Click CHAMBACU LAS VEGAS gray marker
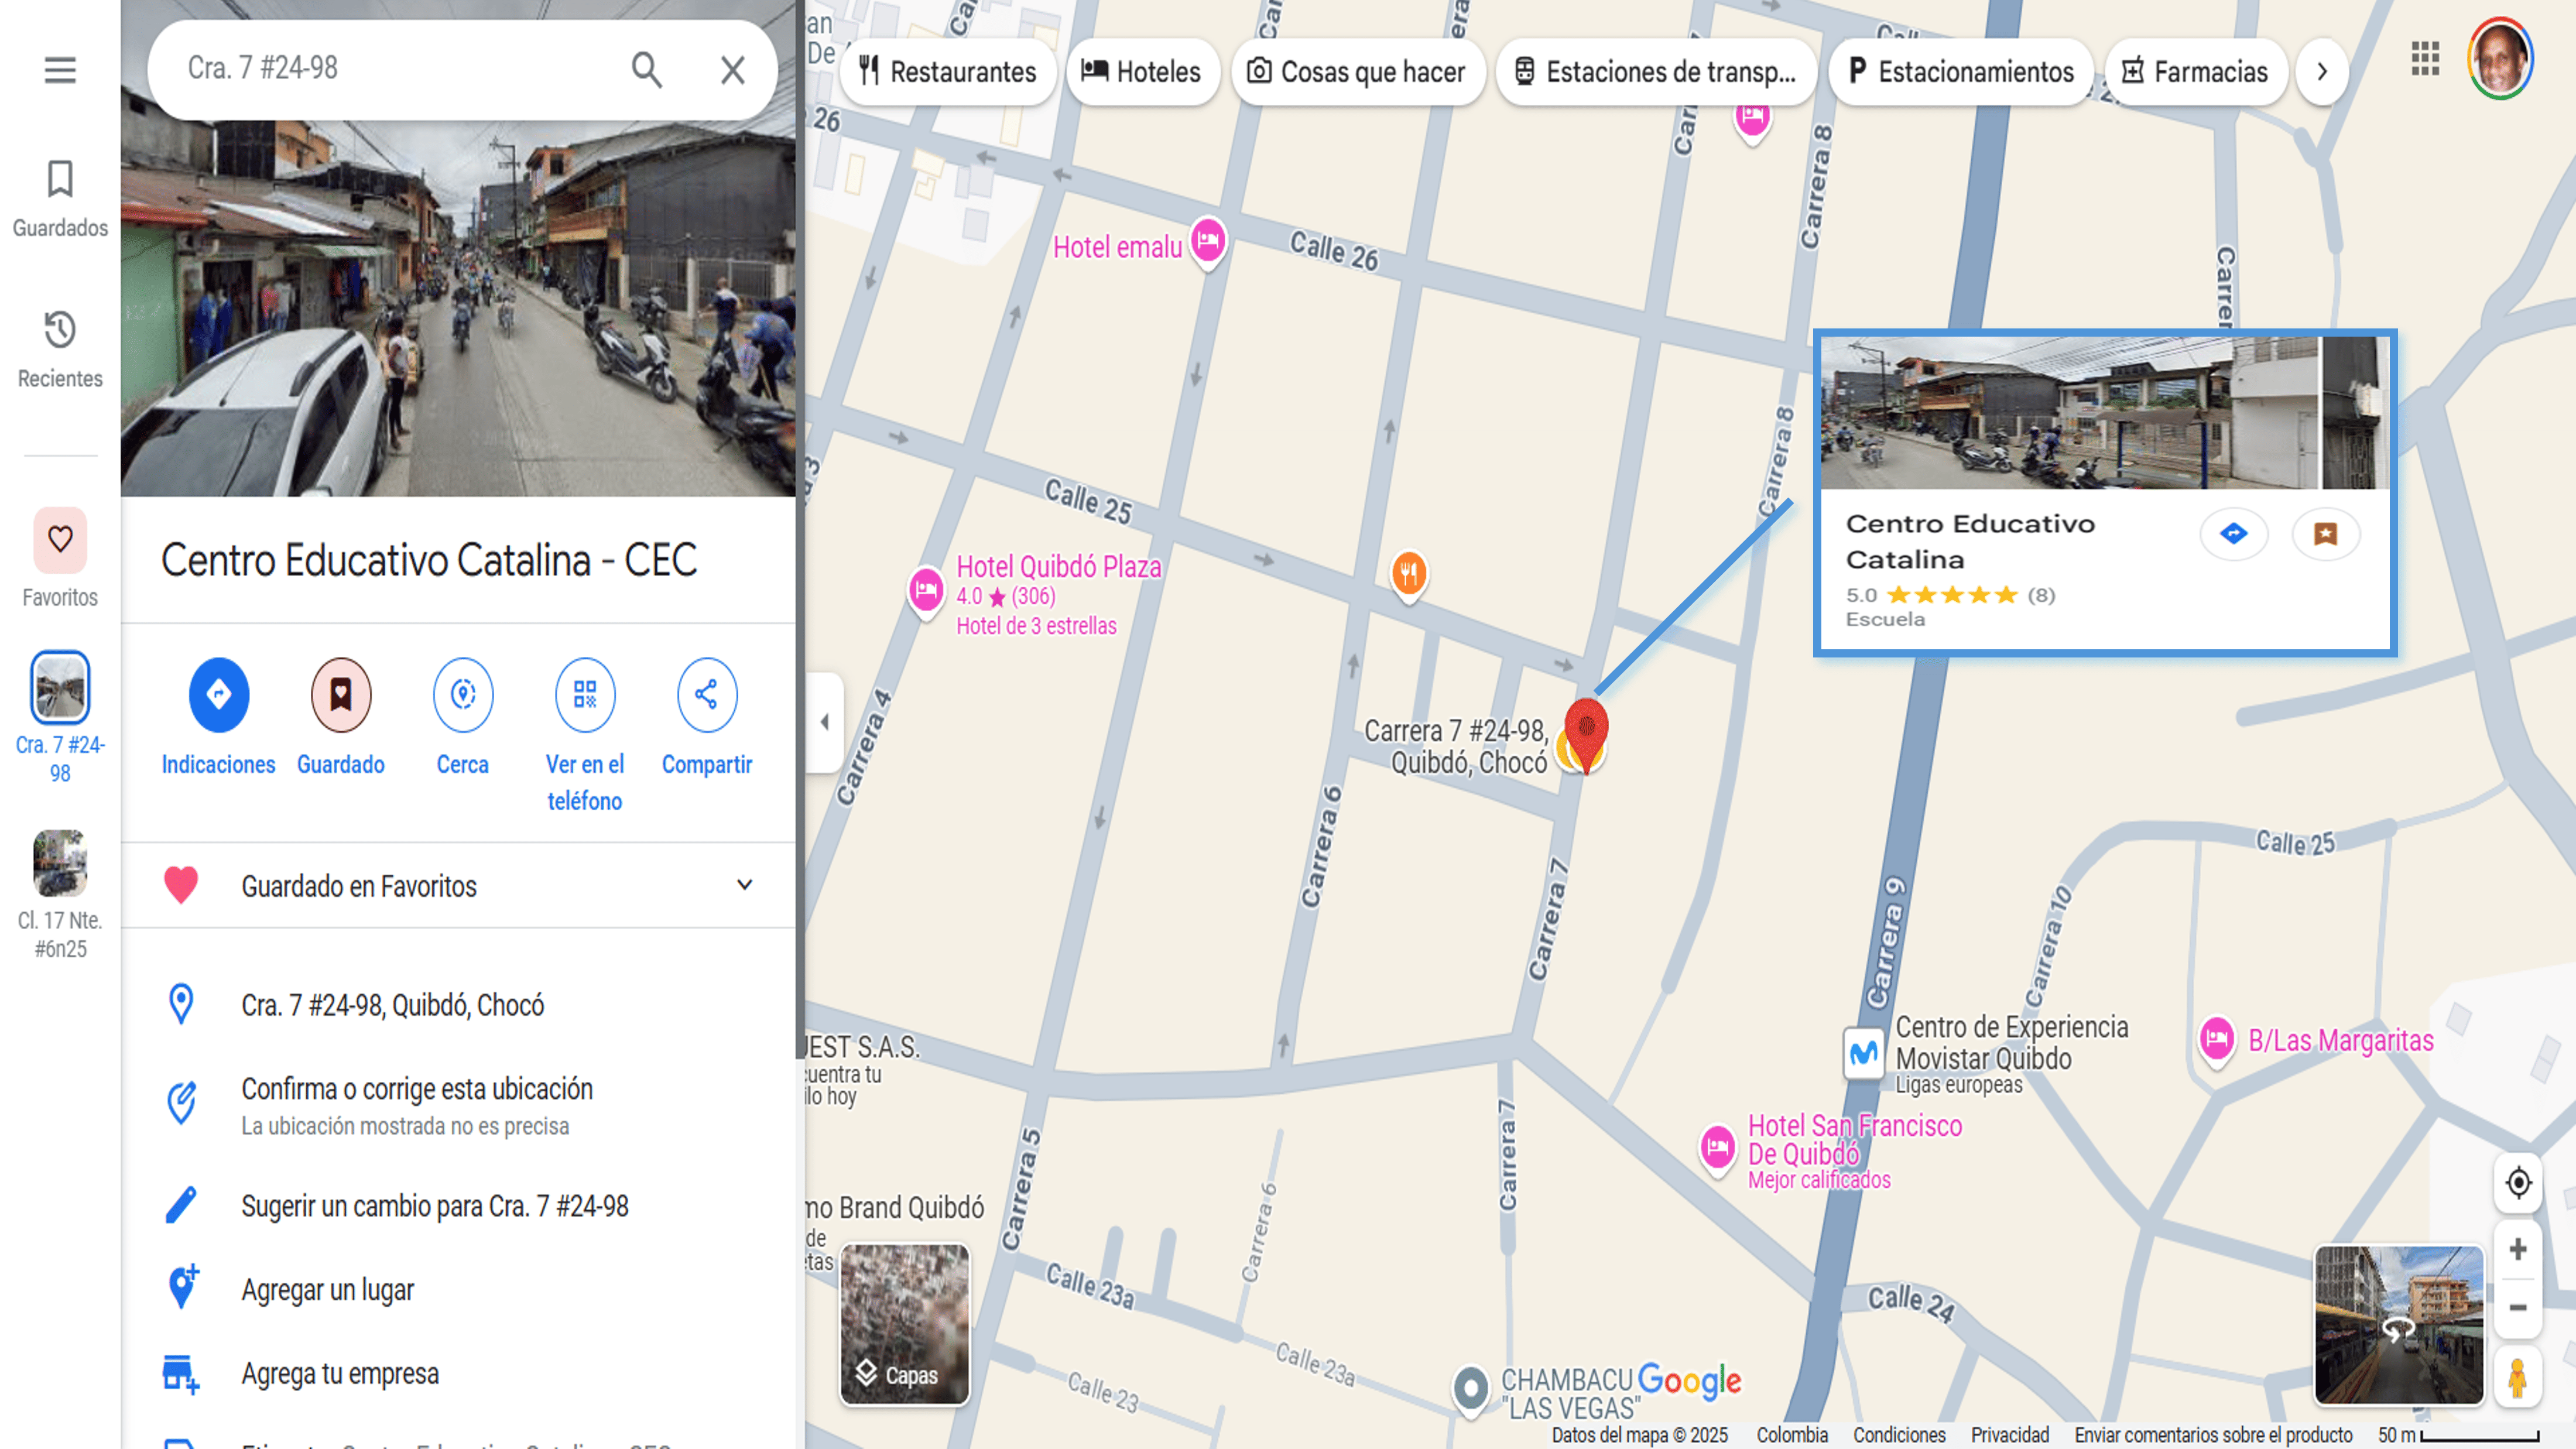This screenshot has height=1449, width=2576. coord(1471,1390)
